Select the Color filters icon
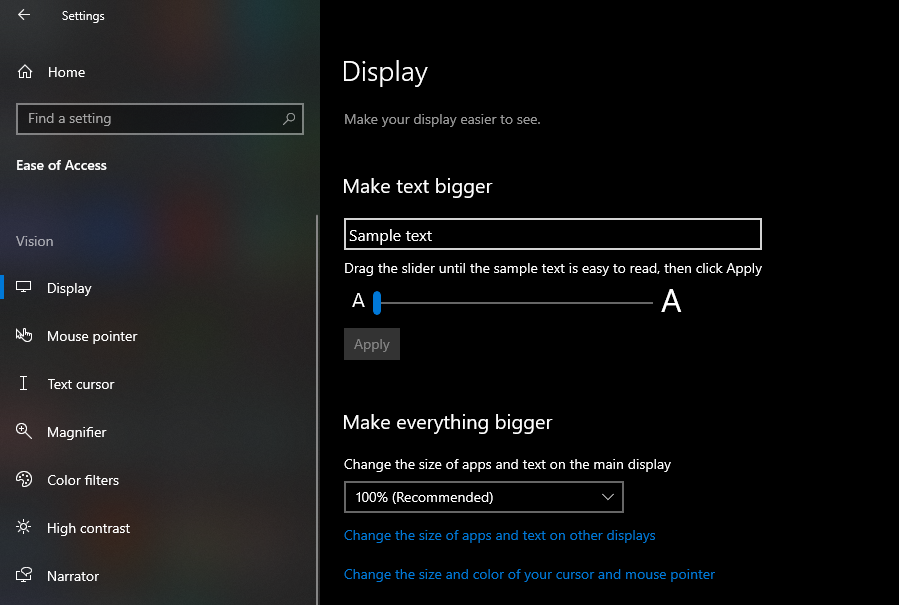 [22, 480]
